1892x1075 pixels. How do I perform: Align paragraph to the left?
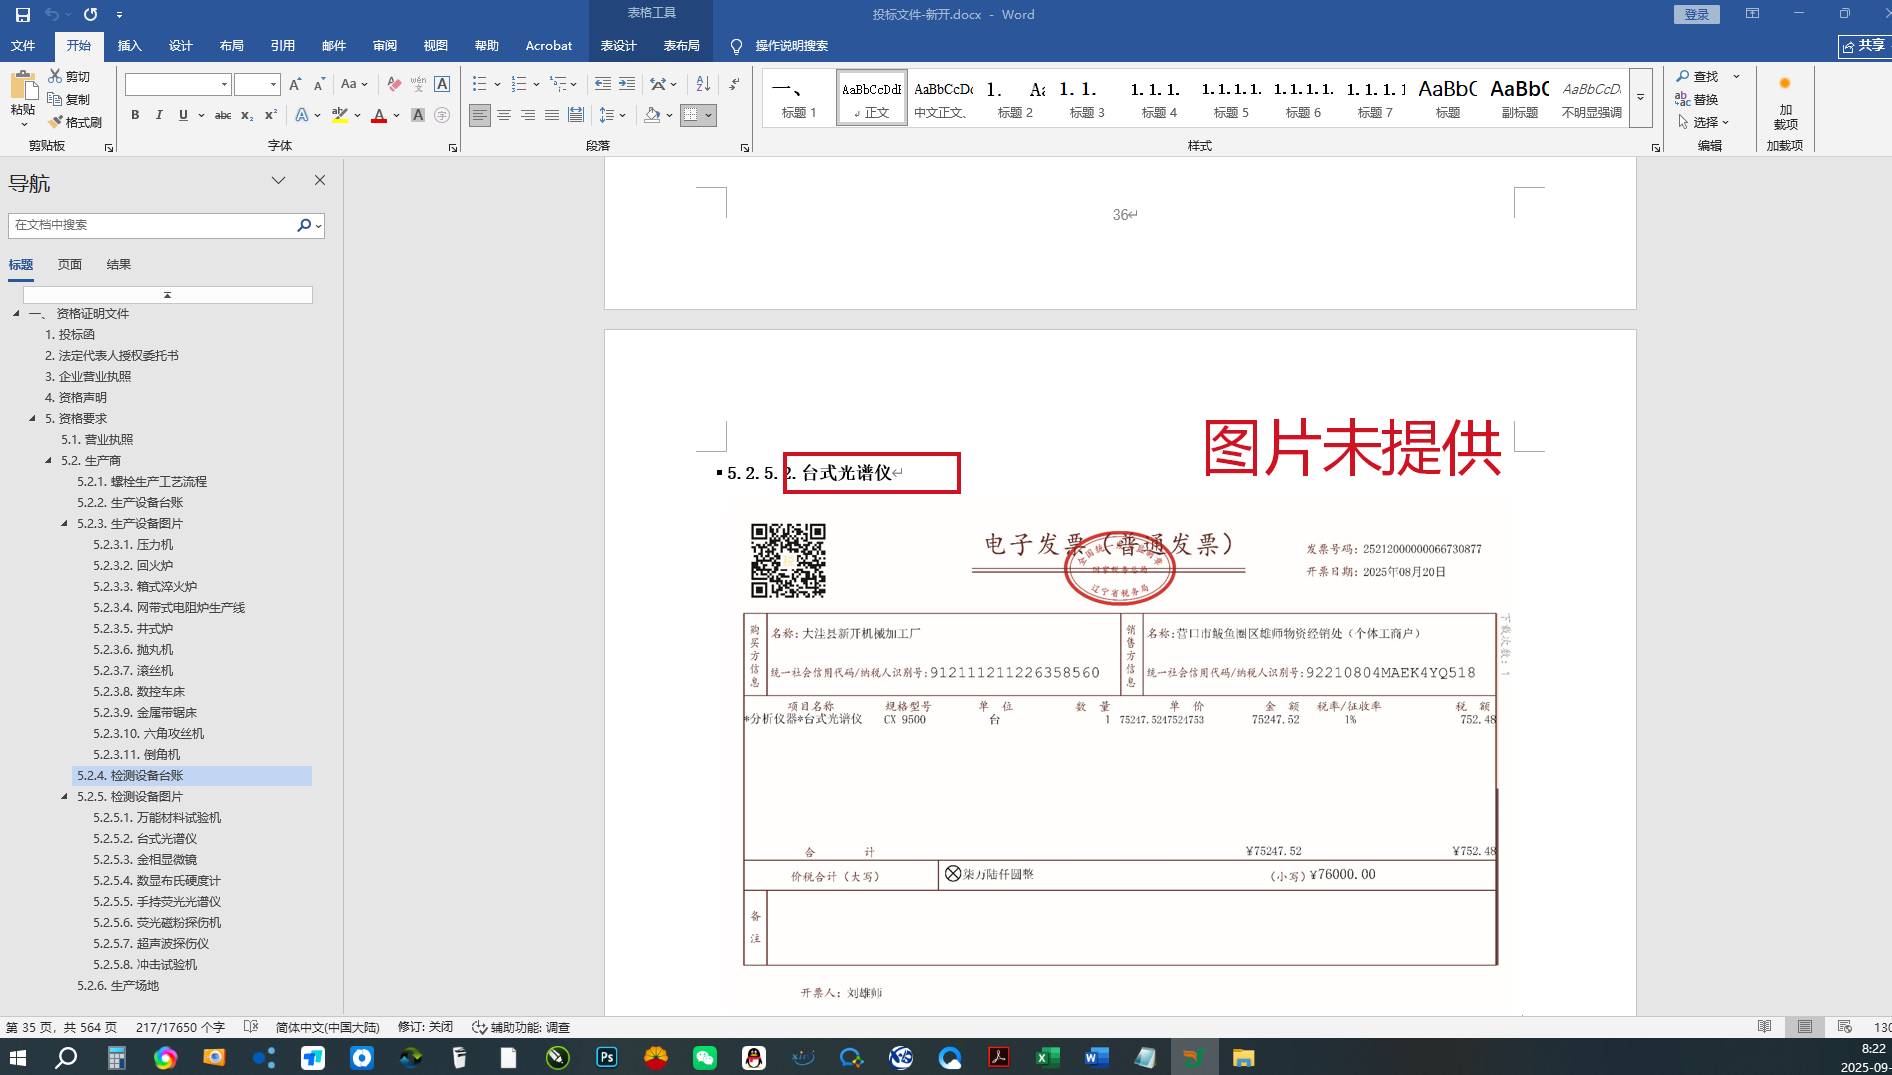click(480, 115)
